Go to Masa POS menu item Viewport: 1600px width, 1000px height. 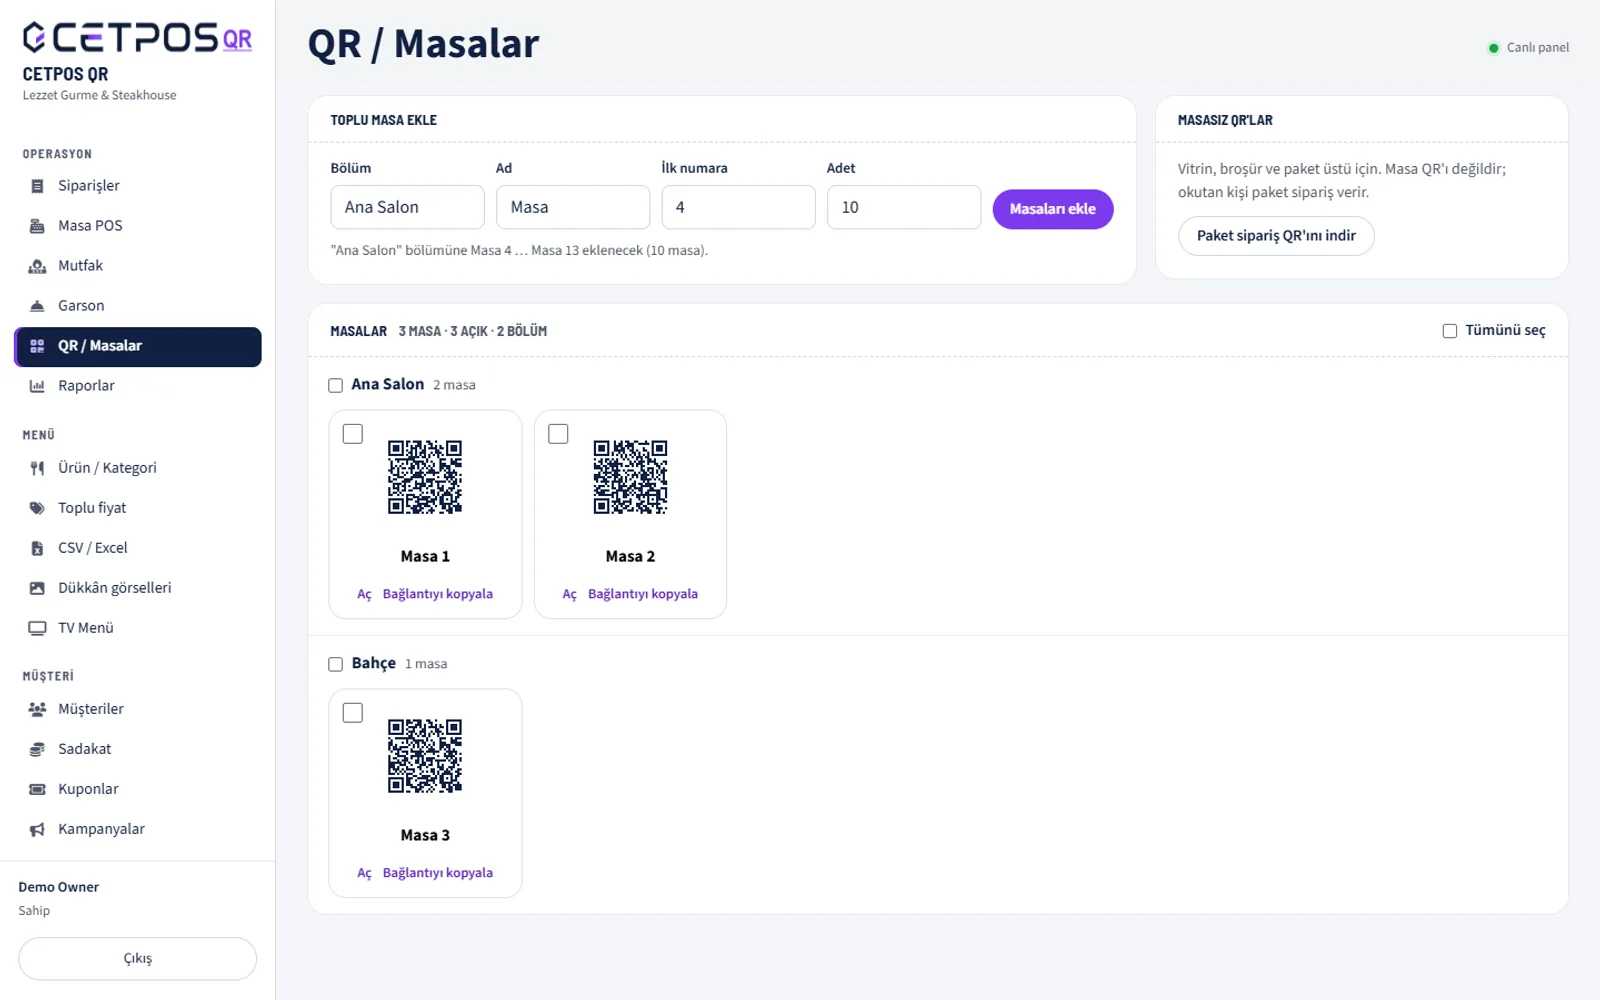[138, 226]
